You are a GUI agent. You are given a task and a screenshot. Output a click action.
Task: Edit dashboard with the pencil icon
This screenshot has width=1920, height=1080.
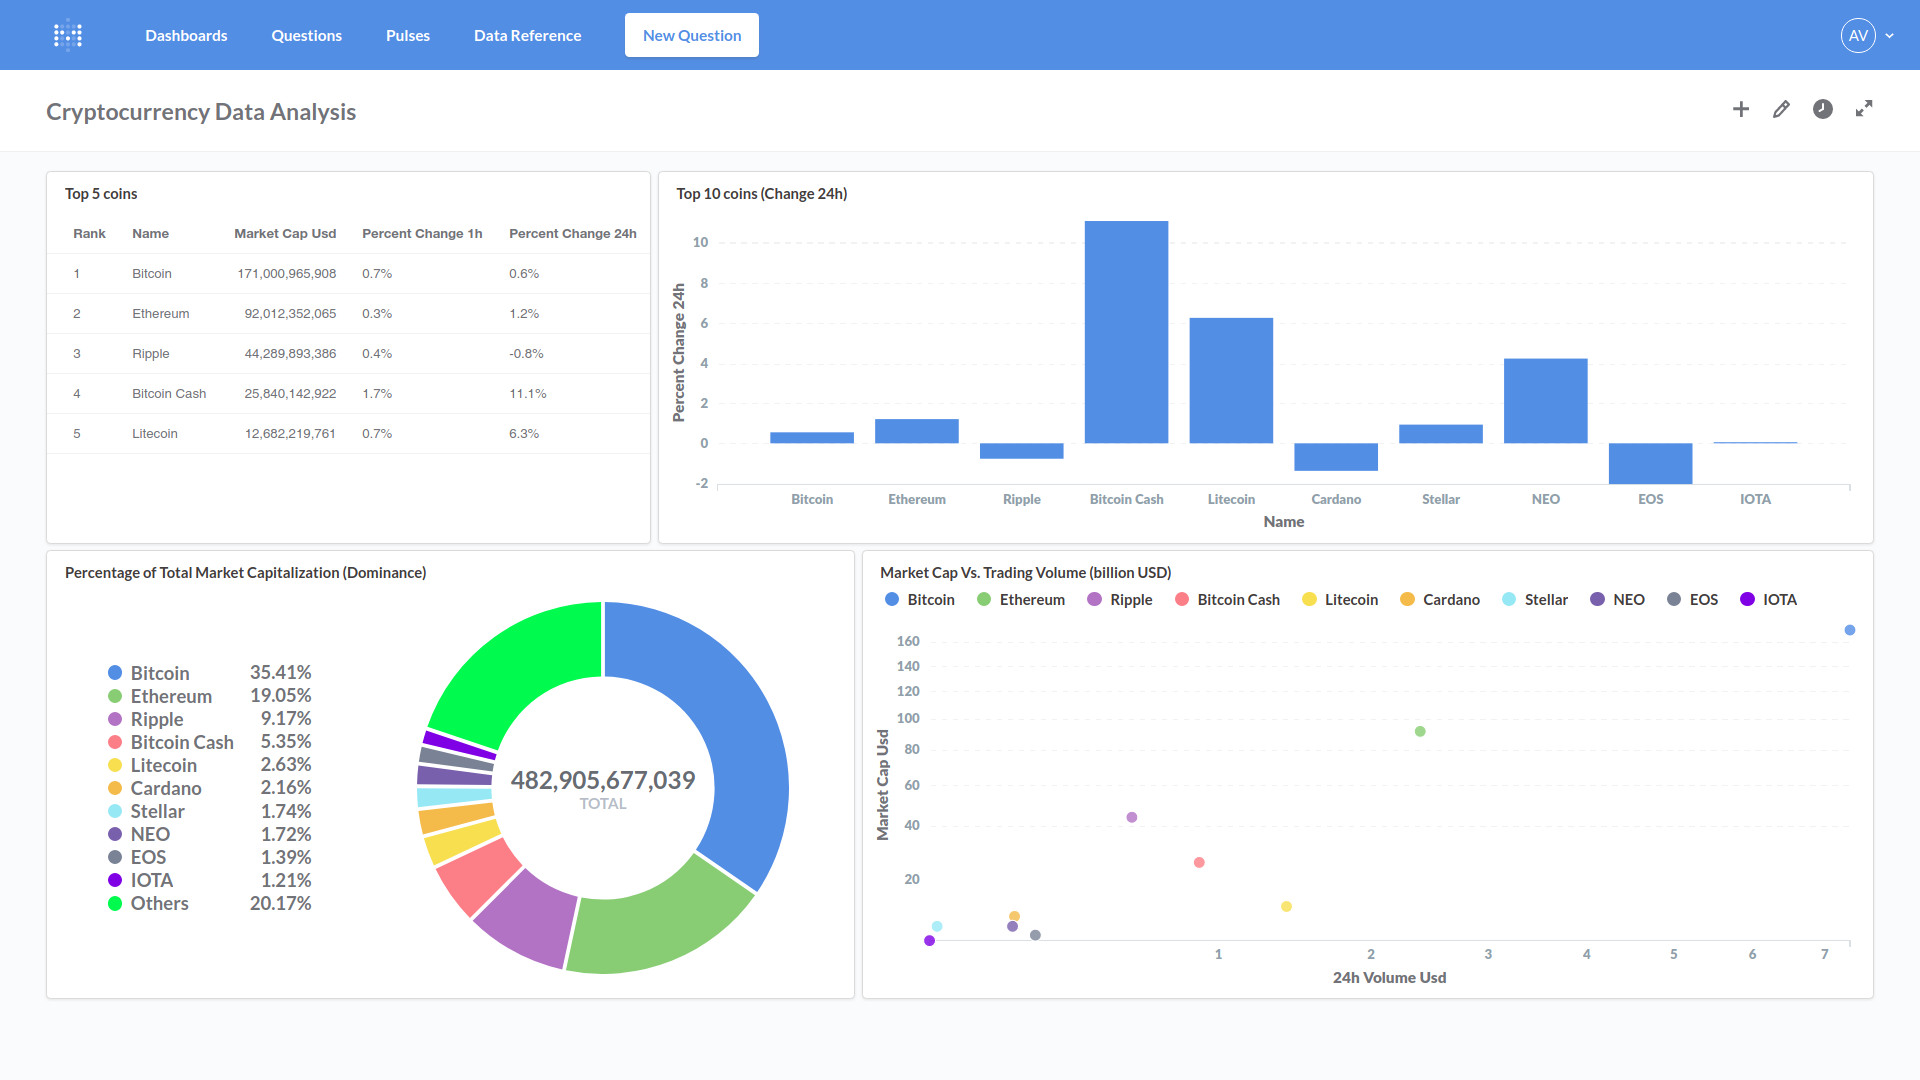pyautogui.click(x=1781, y=109)
